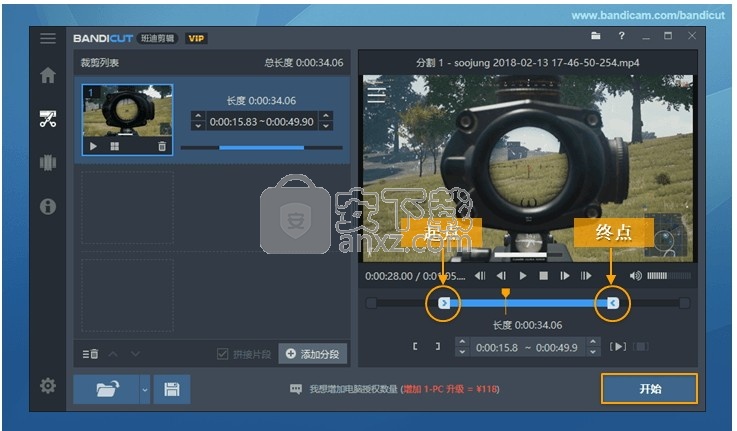Click the 0:00:28.00 current time readout
The width and height of the screenshot is (737, 431).
coord(389,276)
